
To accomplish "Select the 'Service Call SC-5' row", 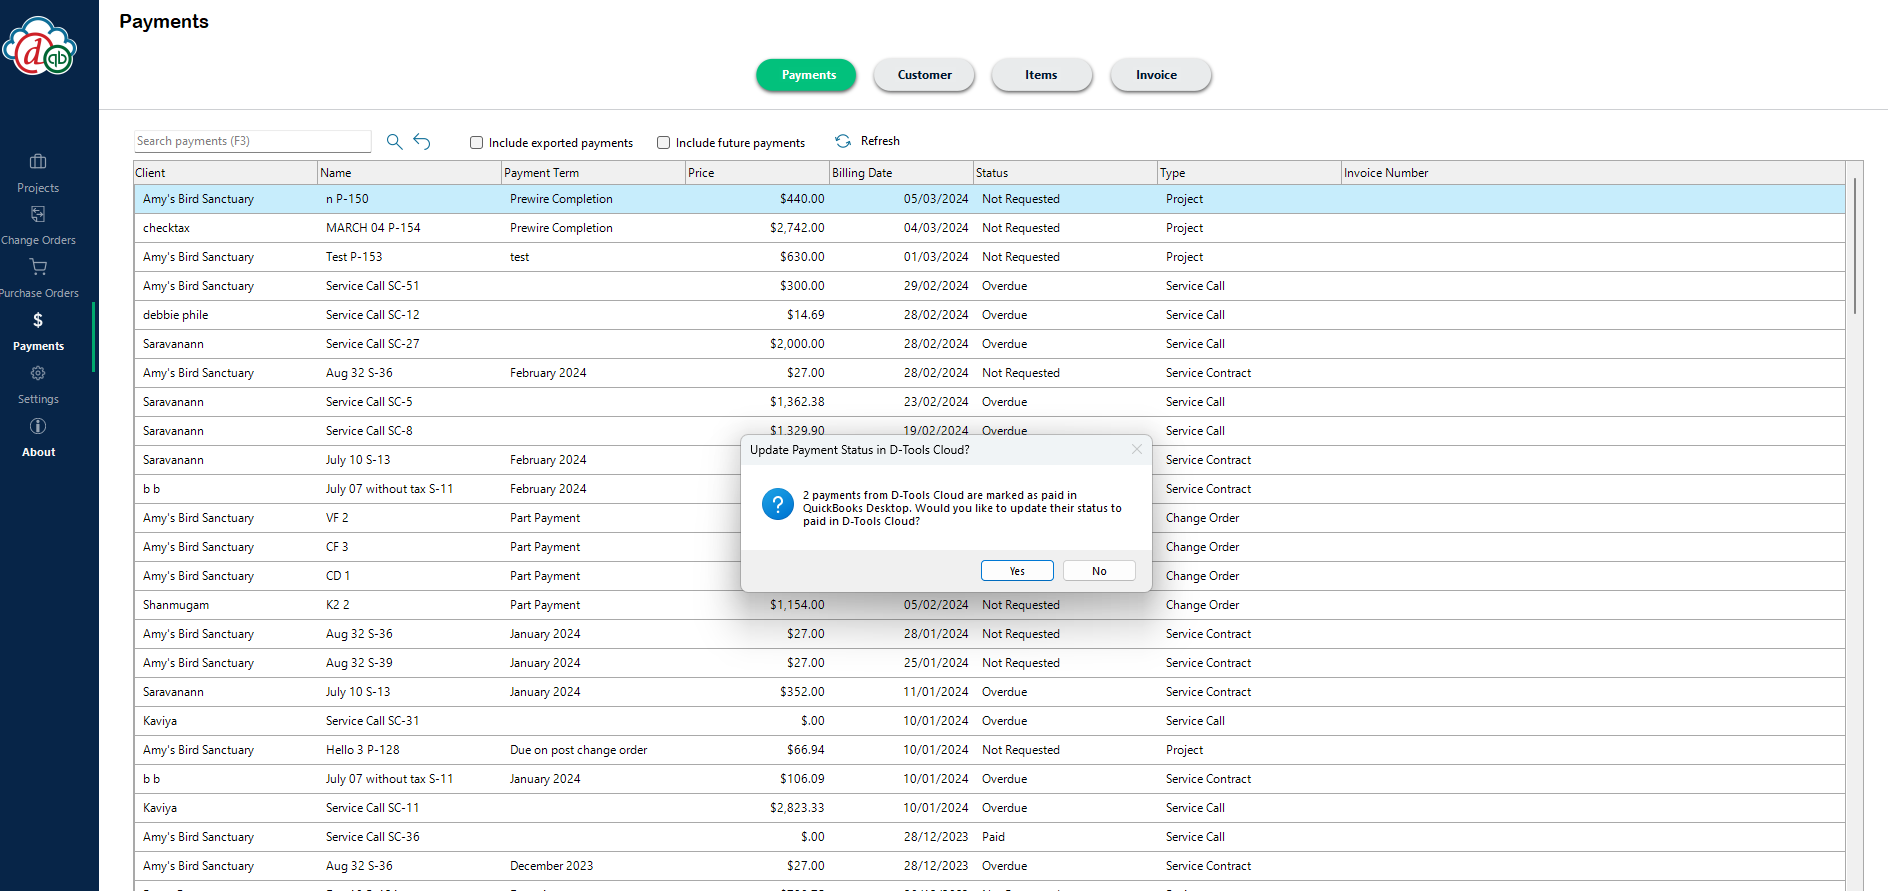I will (x=989, y=402).
